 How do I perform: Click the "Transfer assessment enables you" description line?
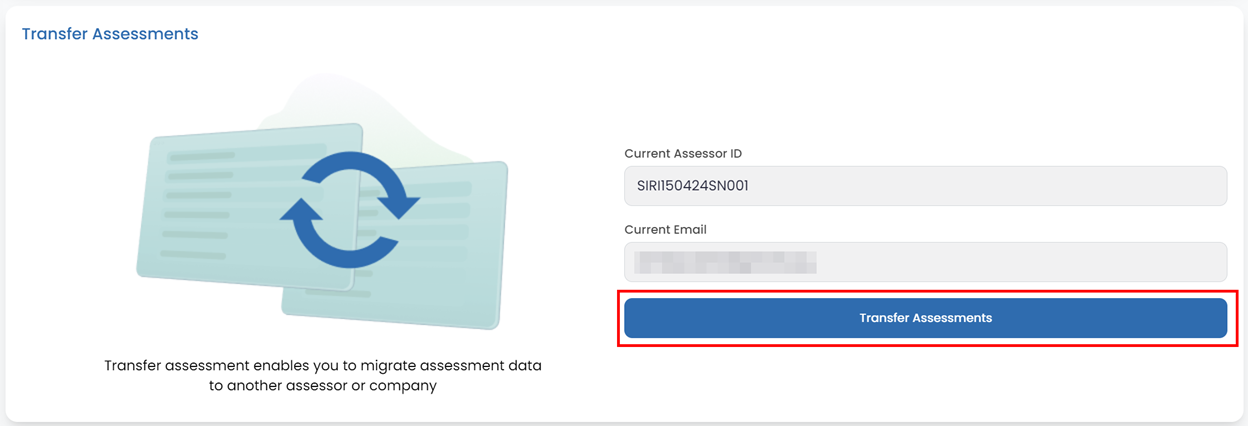click(323, 366)
